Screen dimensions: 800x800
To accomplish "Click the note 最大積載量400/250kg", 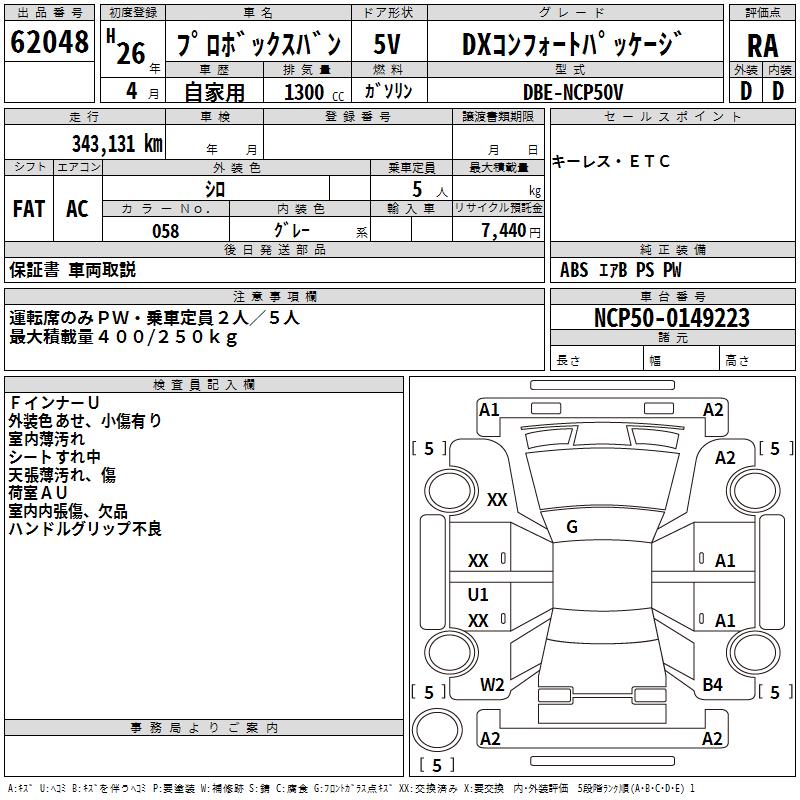I will click(123, 337).
